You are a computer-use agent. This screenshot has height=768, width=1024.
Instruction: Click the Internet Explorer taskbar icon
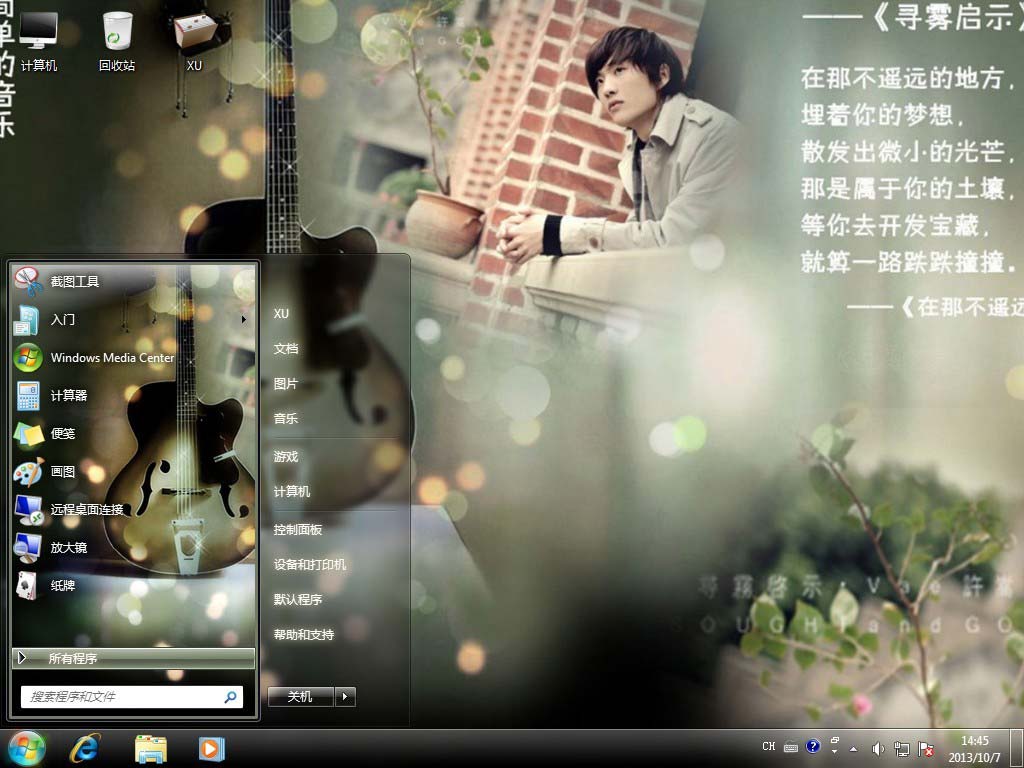85,748
